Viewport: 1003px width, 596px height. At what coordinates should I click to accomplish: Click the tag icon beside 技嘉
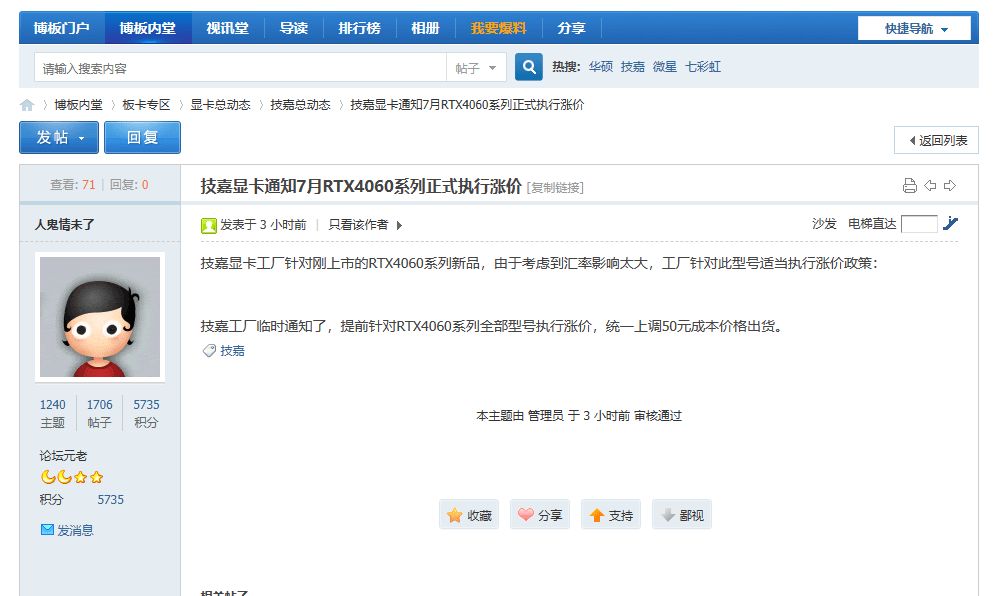click(209, 350)
